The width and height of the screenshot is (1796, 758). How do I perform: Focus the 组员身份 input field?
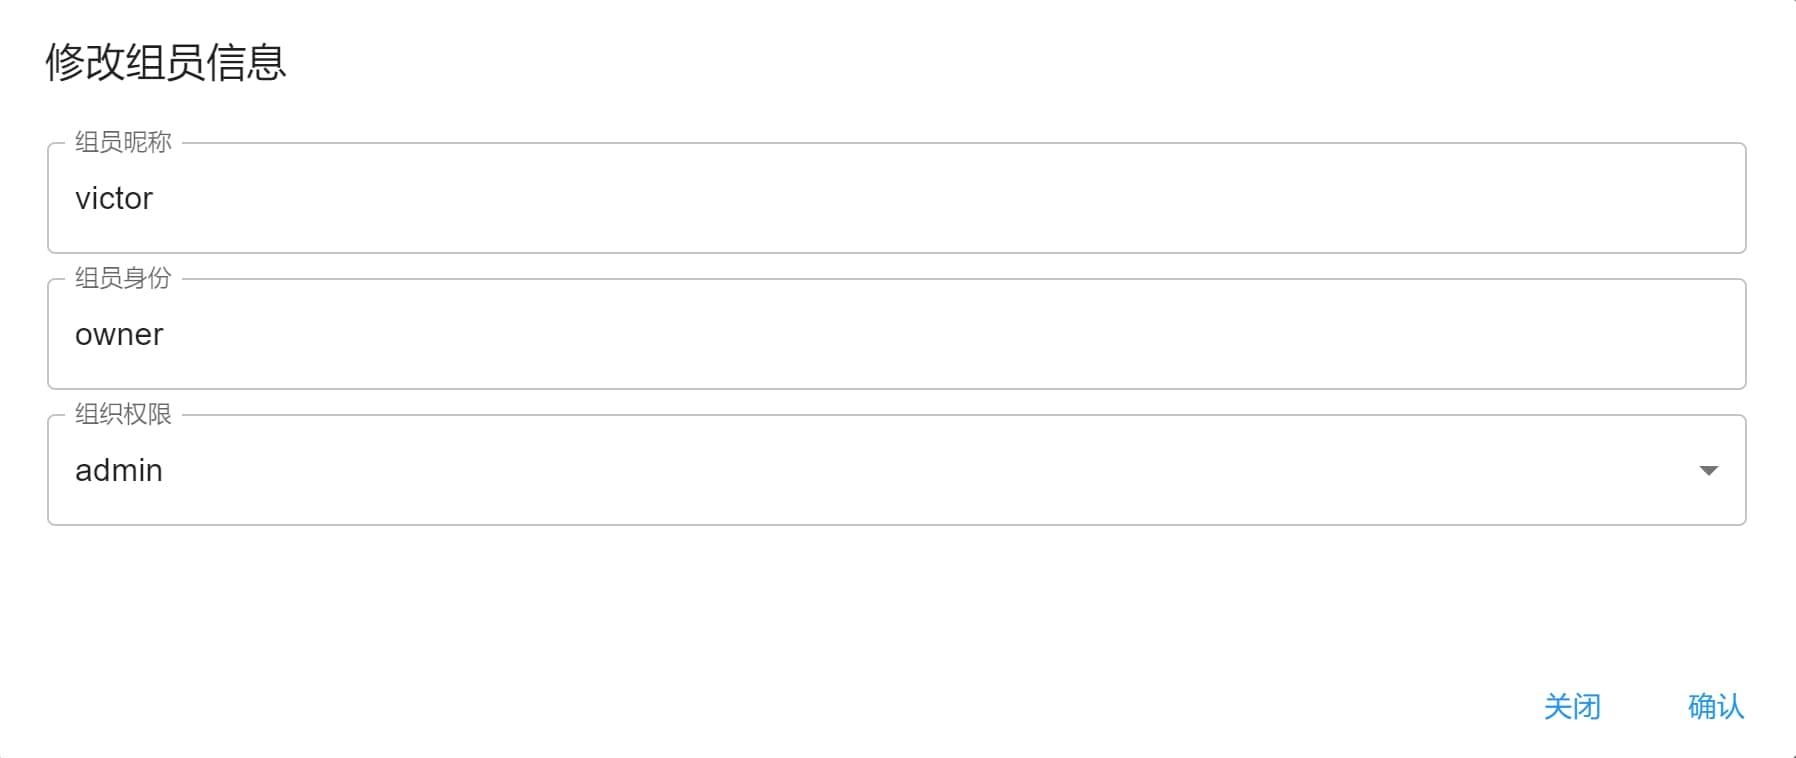[896, 334]
